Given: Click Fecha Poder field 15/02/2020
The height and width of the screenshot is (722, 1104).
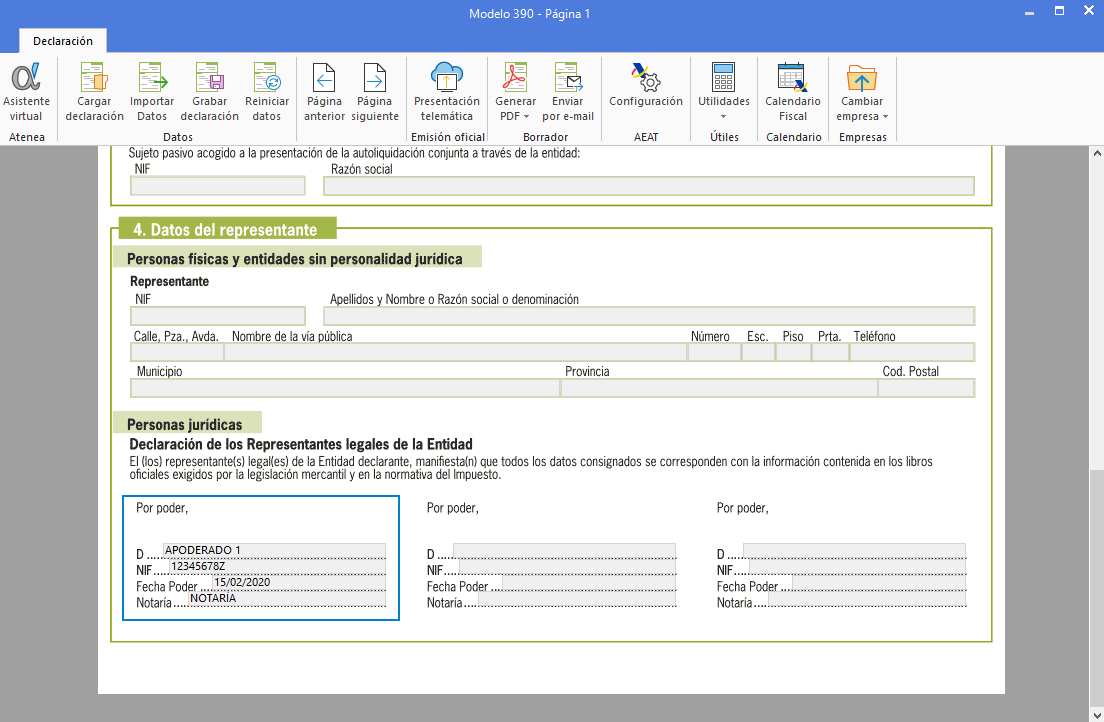Looking at the screenshot, I should coord(299,583).
